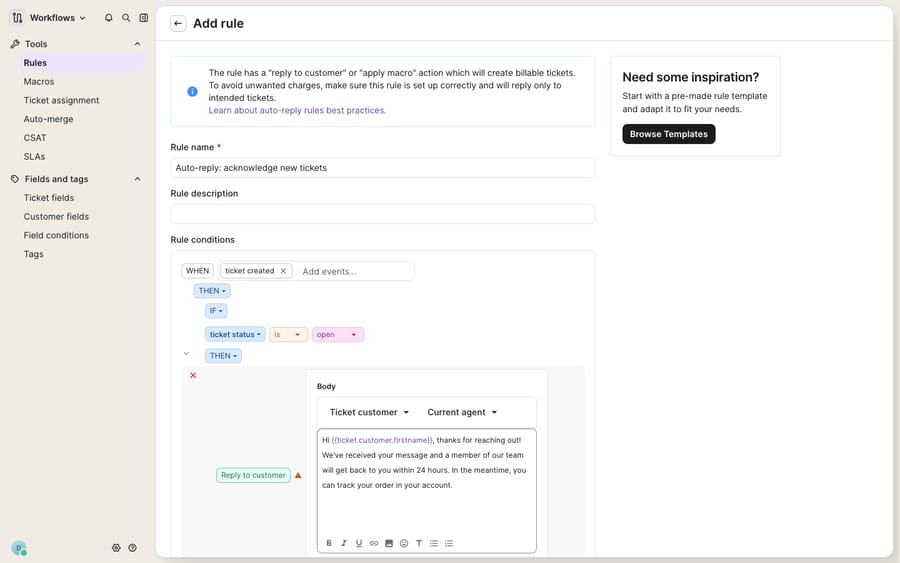Viewport: 900px width, 563px height.
Task: Click the WHEN label chip
Action: tap(197, 271)
